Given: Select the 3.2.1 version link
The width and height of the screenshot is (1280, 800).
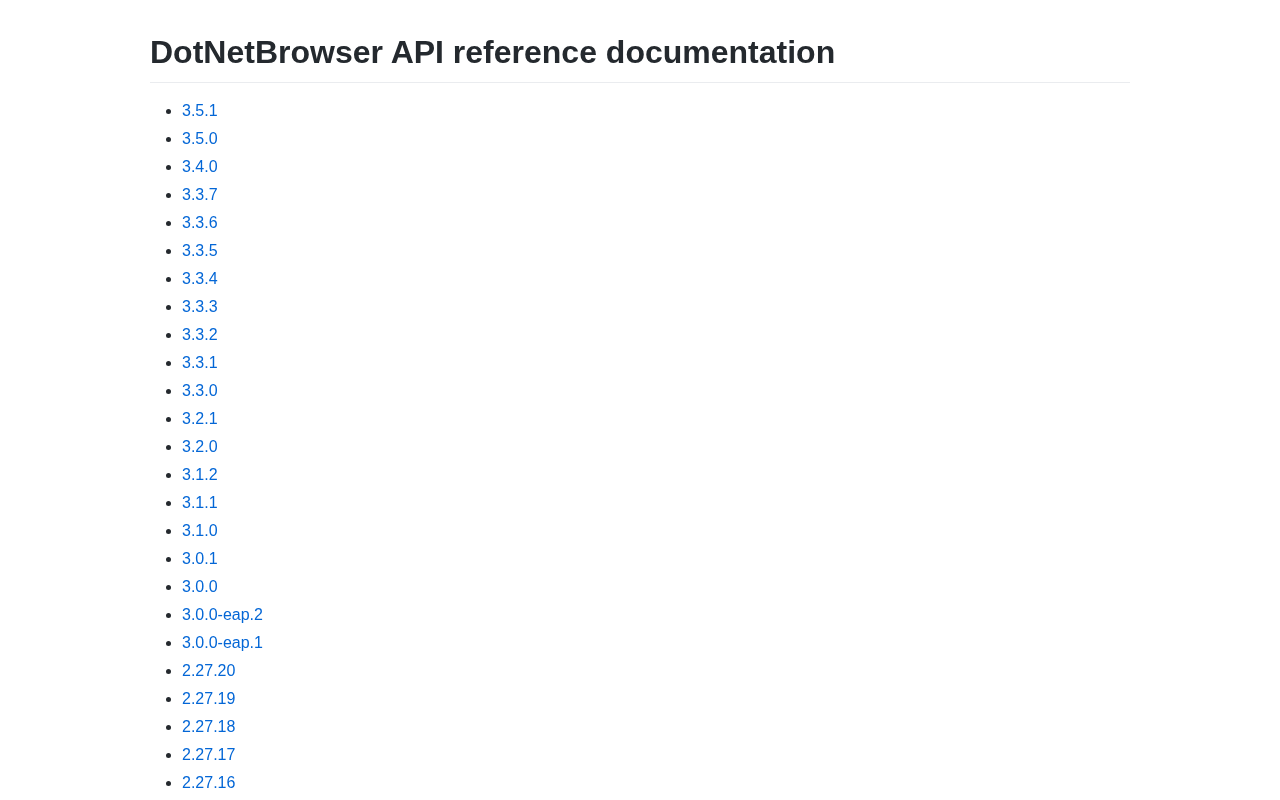Looking at the screenshot, I should [199, 419].
